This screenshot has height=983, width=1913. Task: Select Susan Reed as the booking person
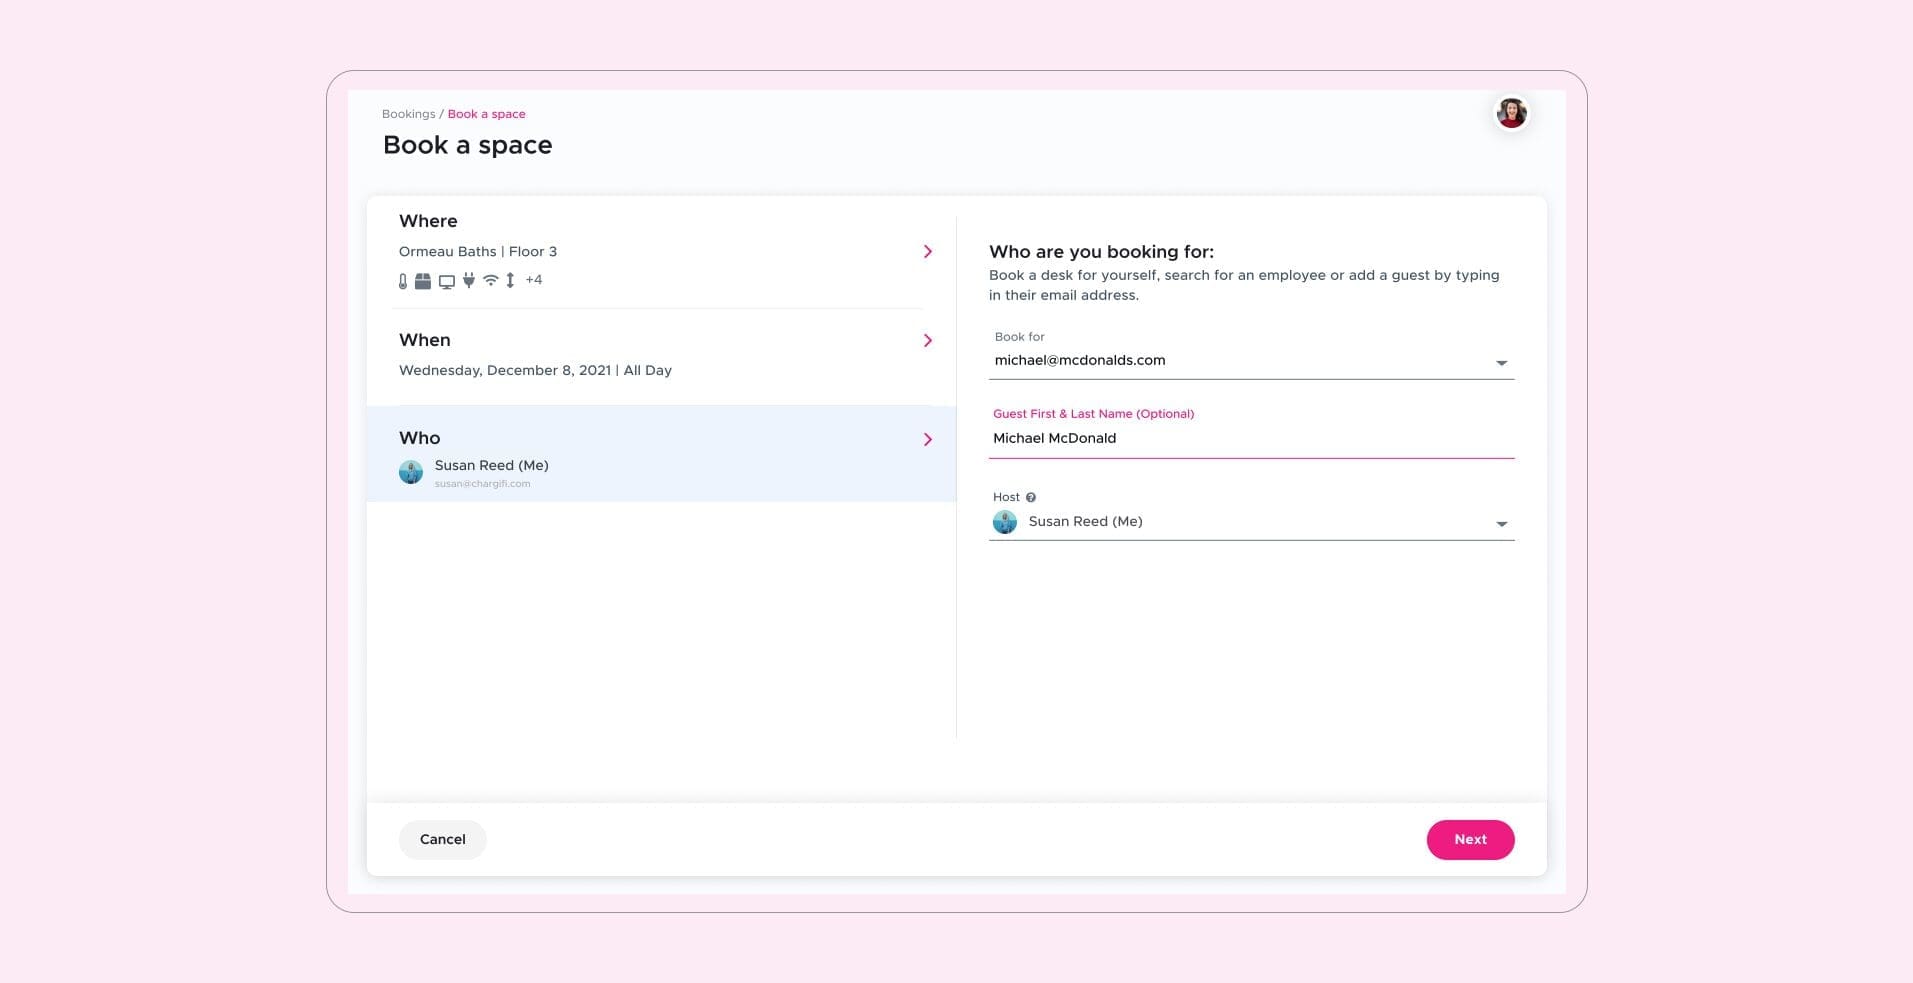[x=492, y=465]
